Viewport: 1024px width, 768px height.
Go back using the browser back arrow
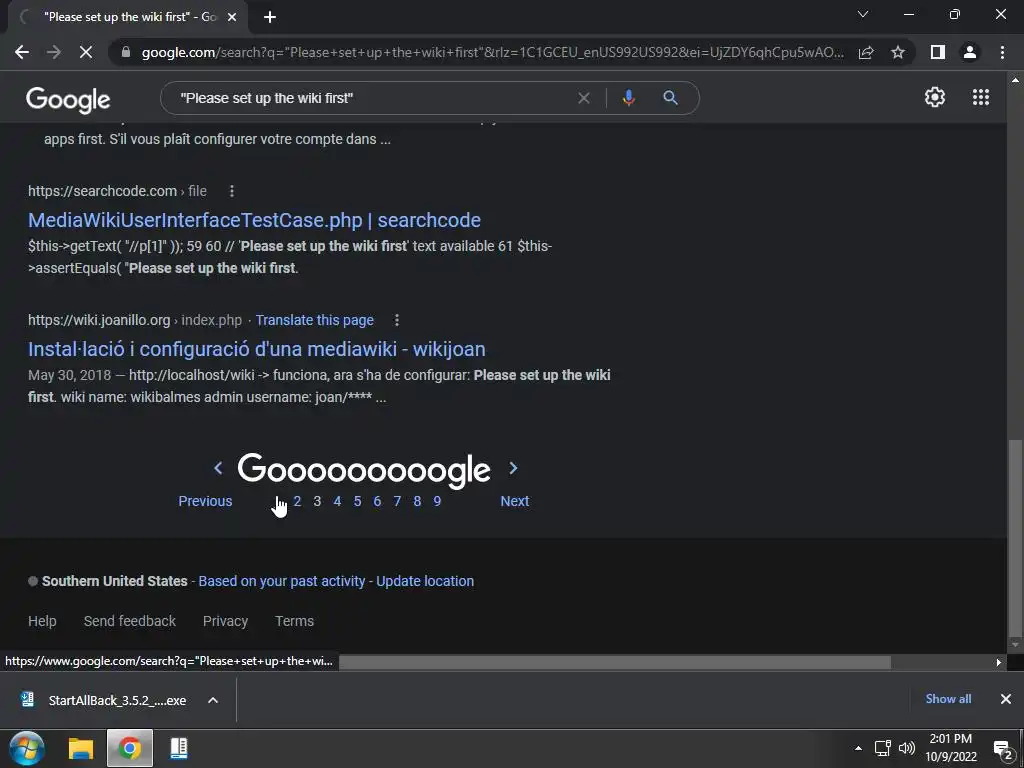22,52
